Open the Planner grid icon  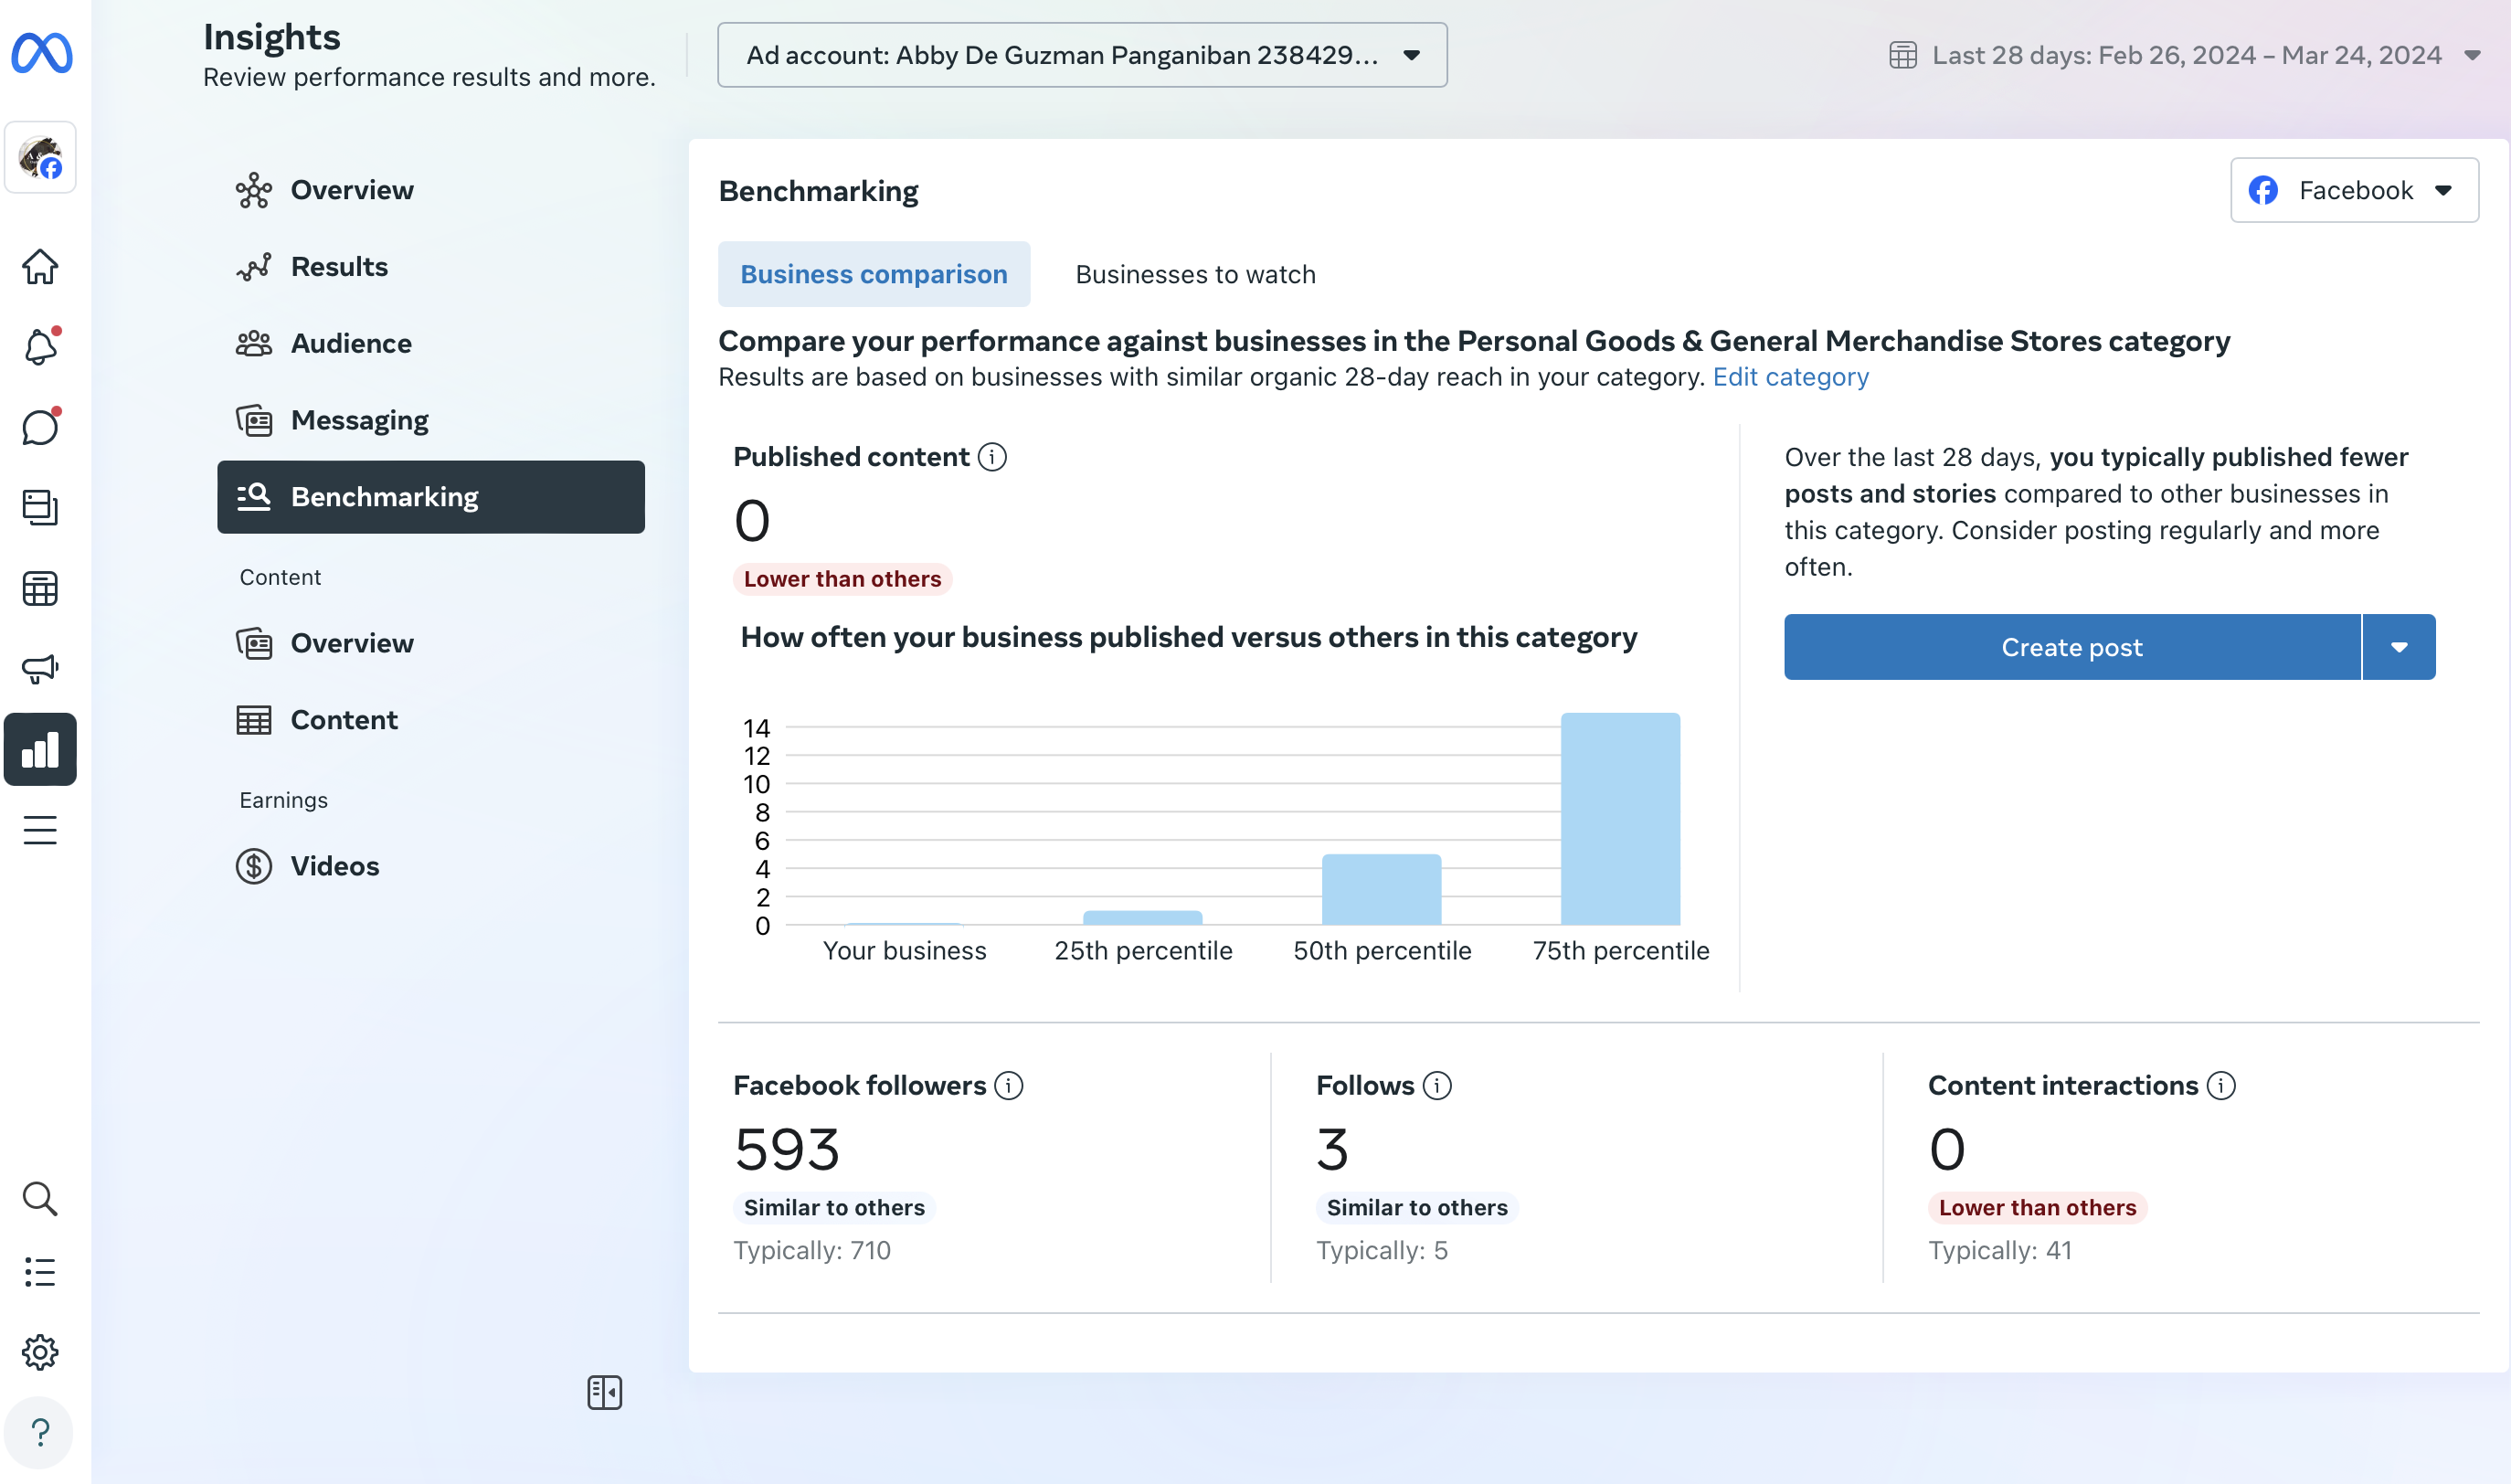40,588
